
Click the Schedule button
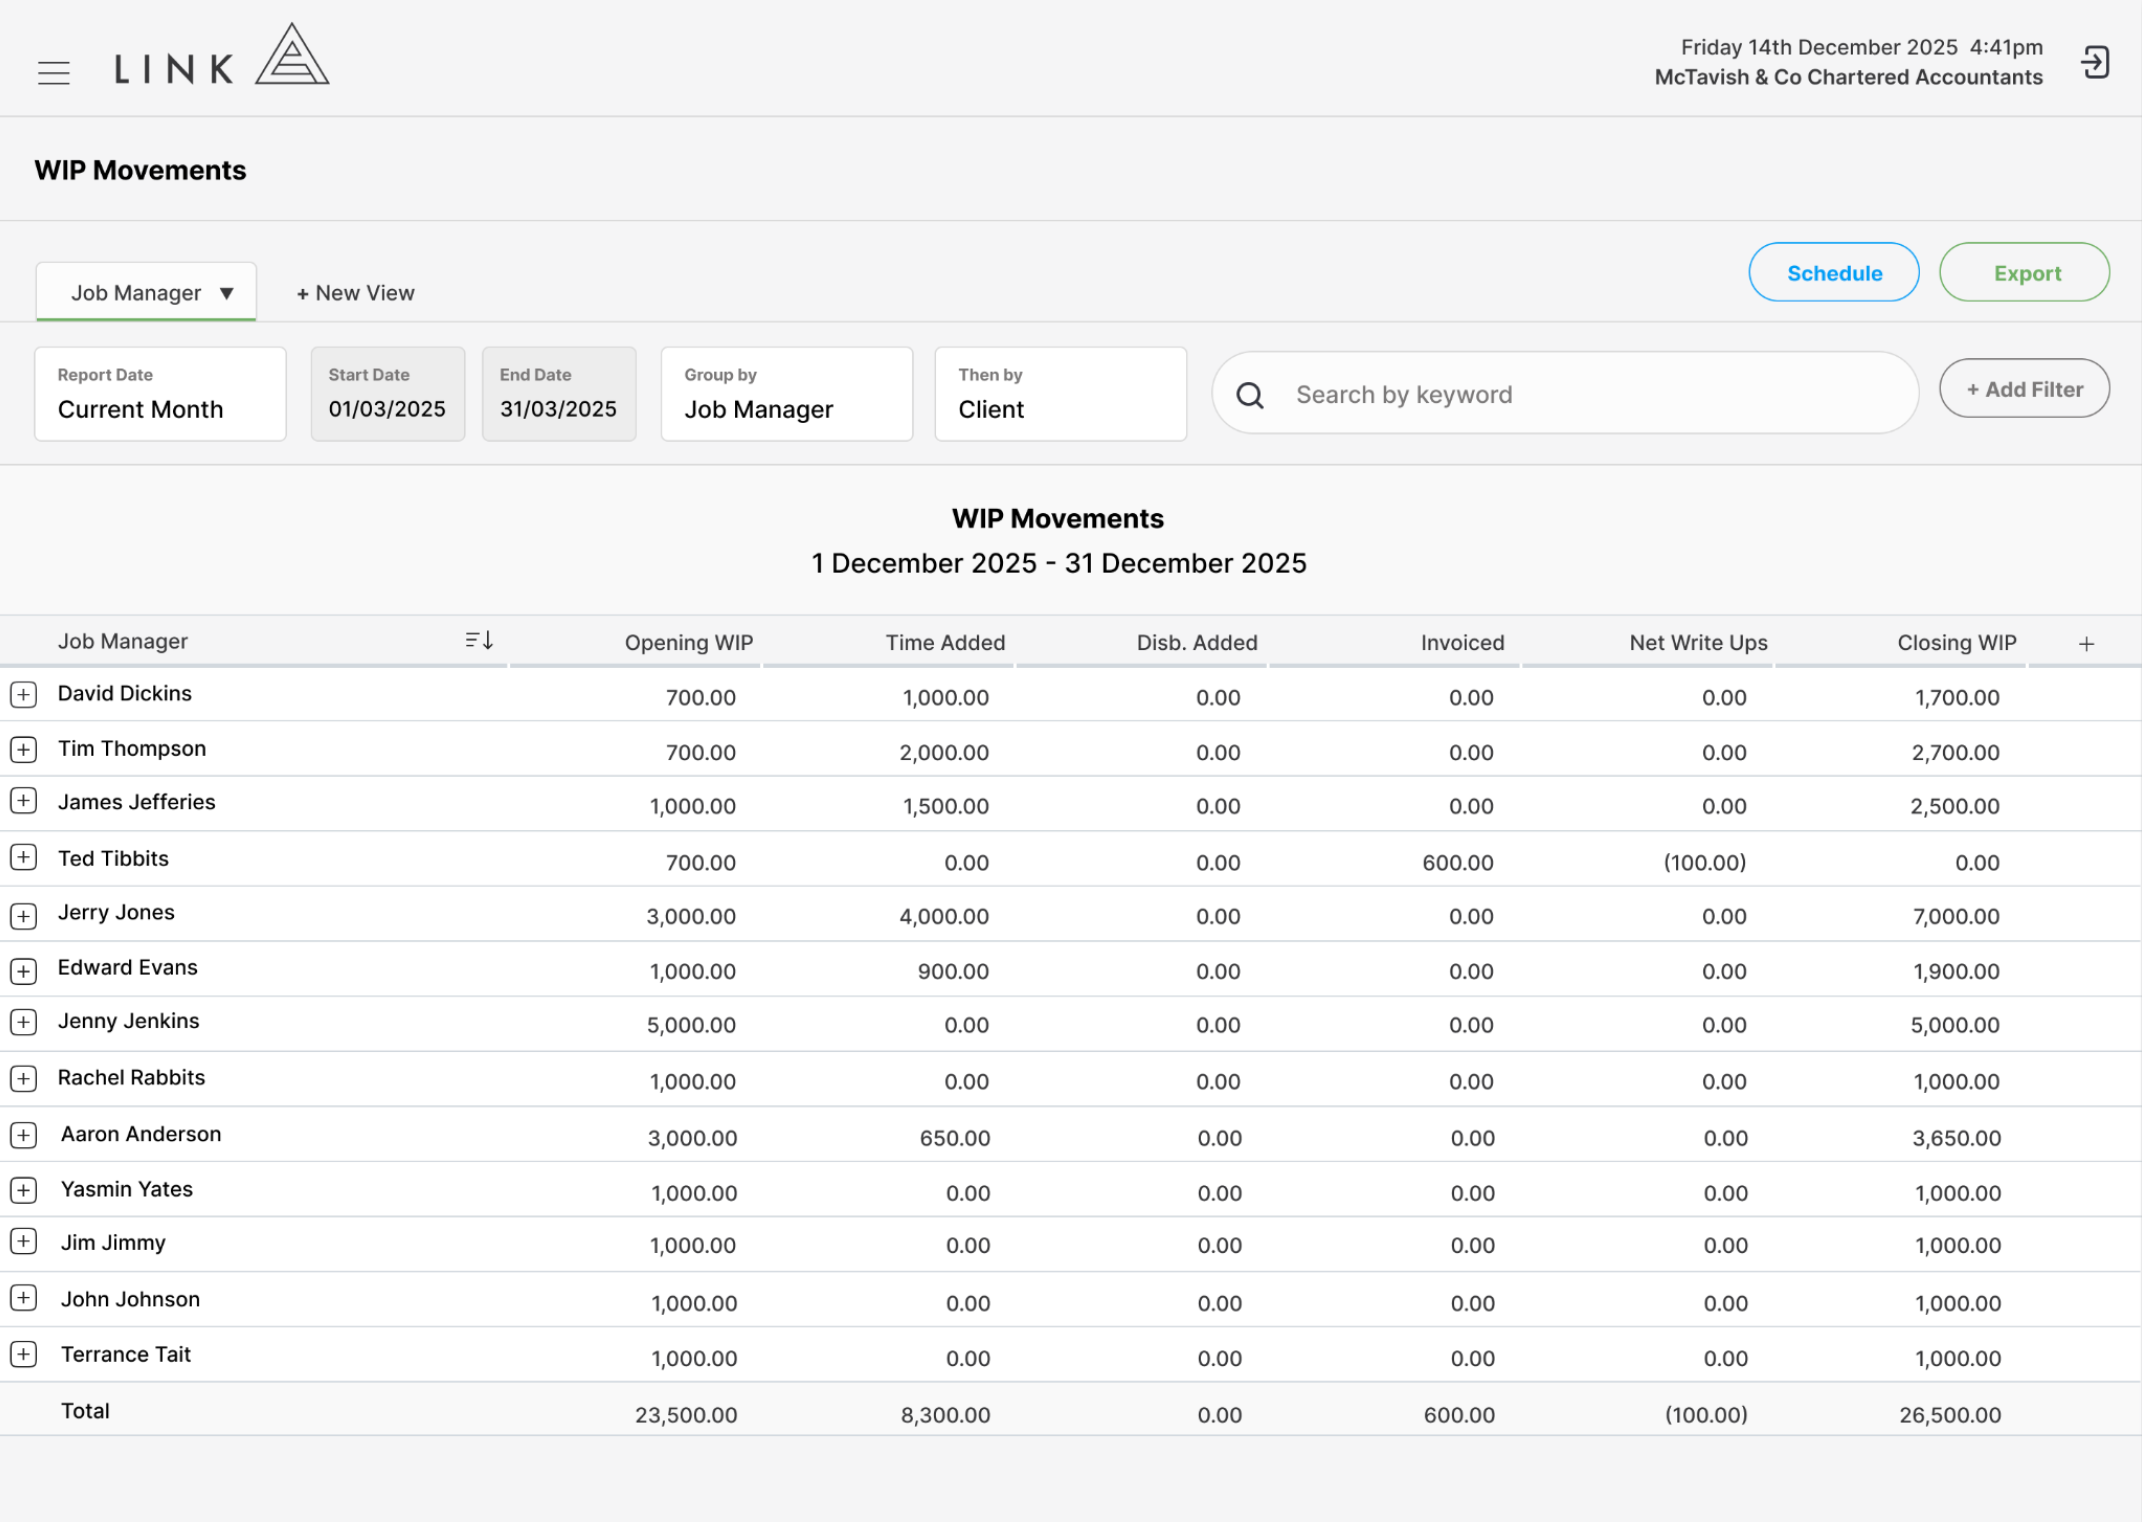pos(1833,272)
